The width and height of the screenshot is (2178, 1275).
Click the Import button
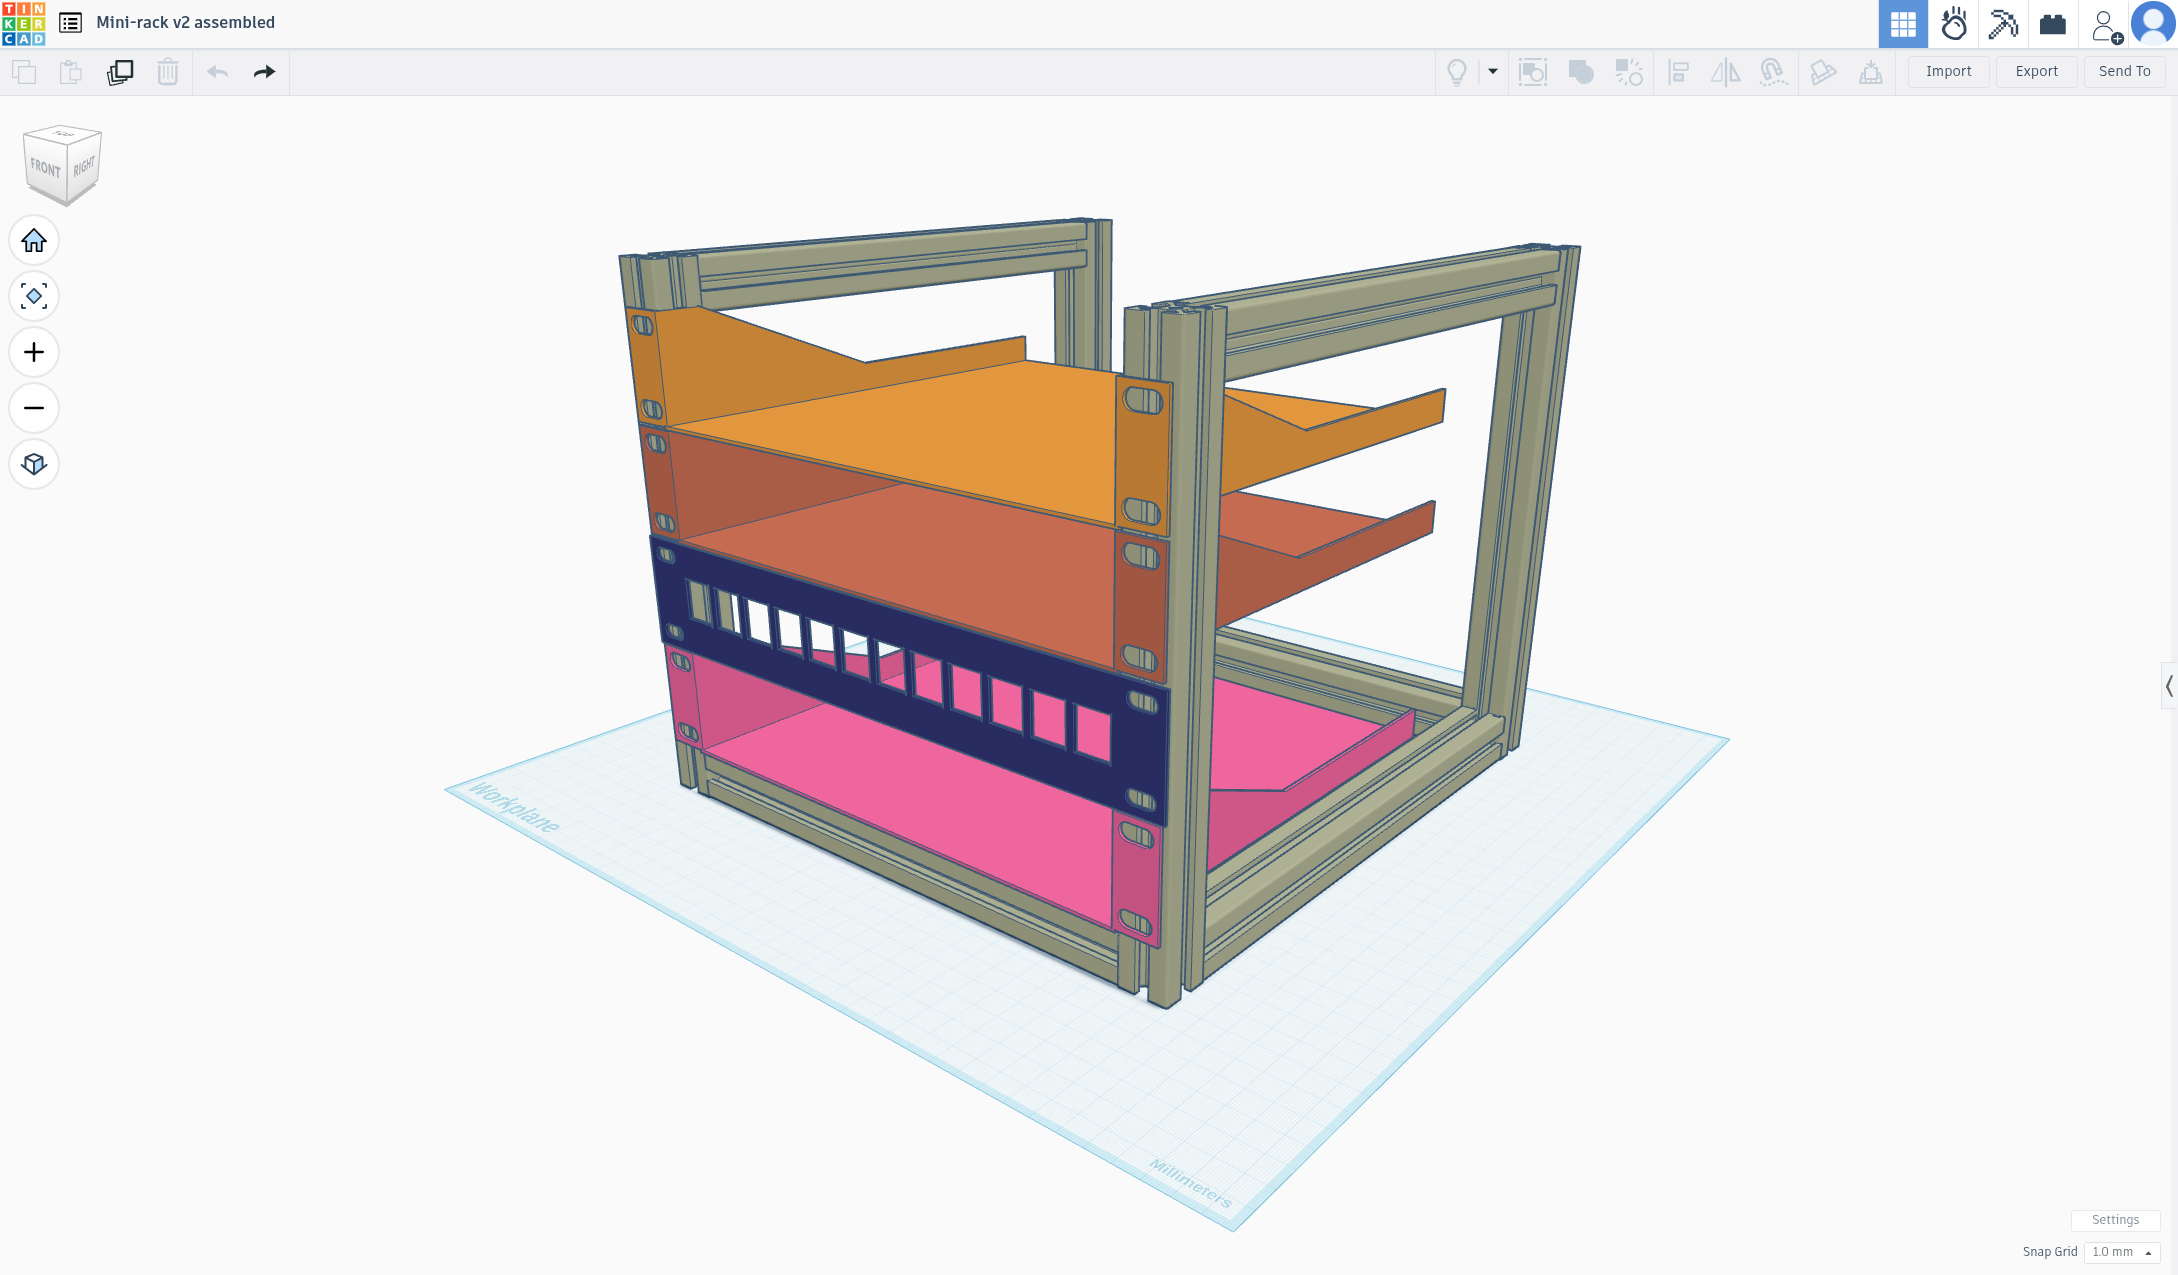(x=1948, y=72)
